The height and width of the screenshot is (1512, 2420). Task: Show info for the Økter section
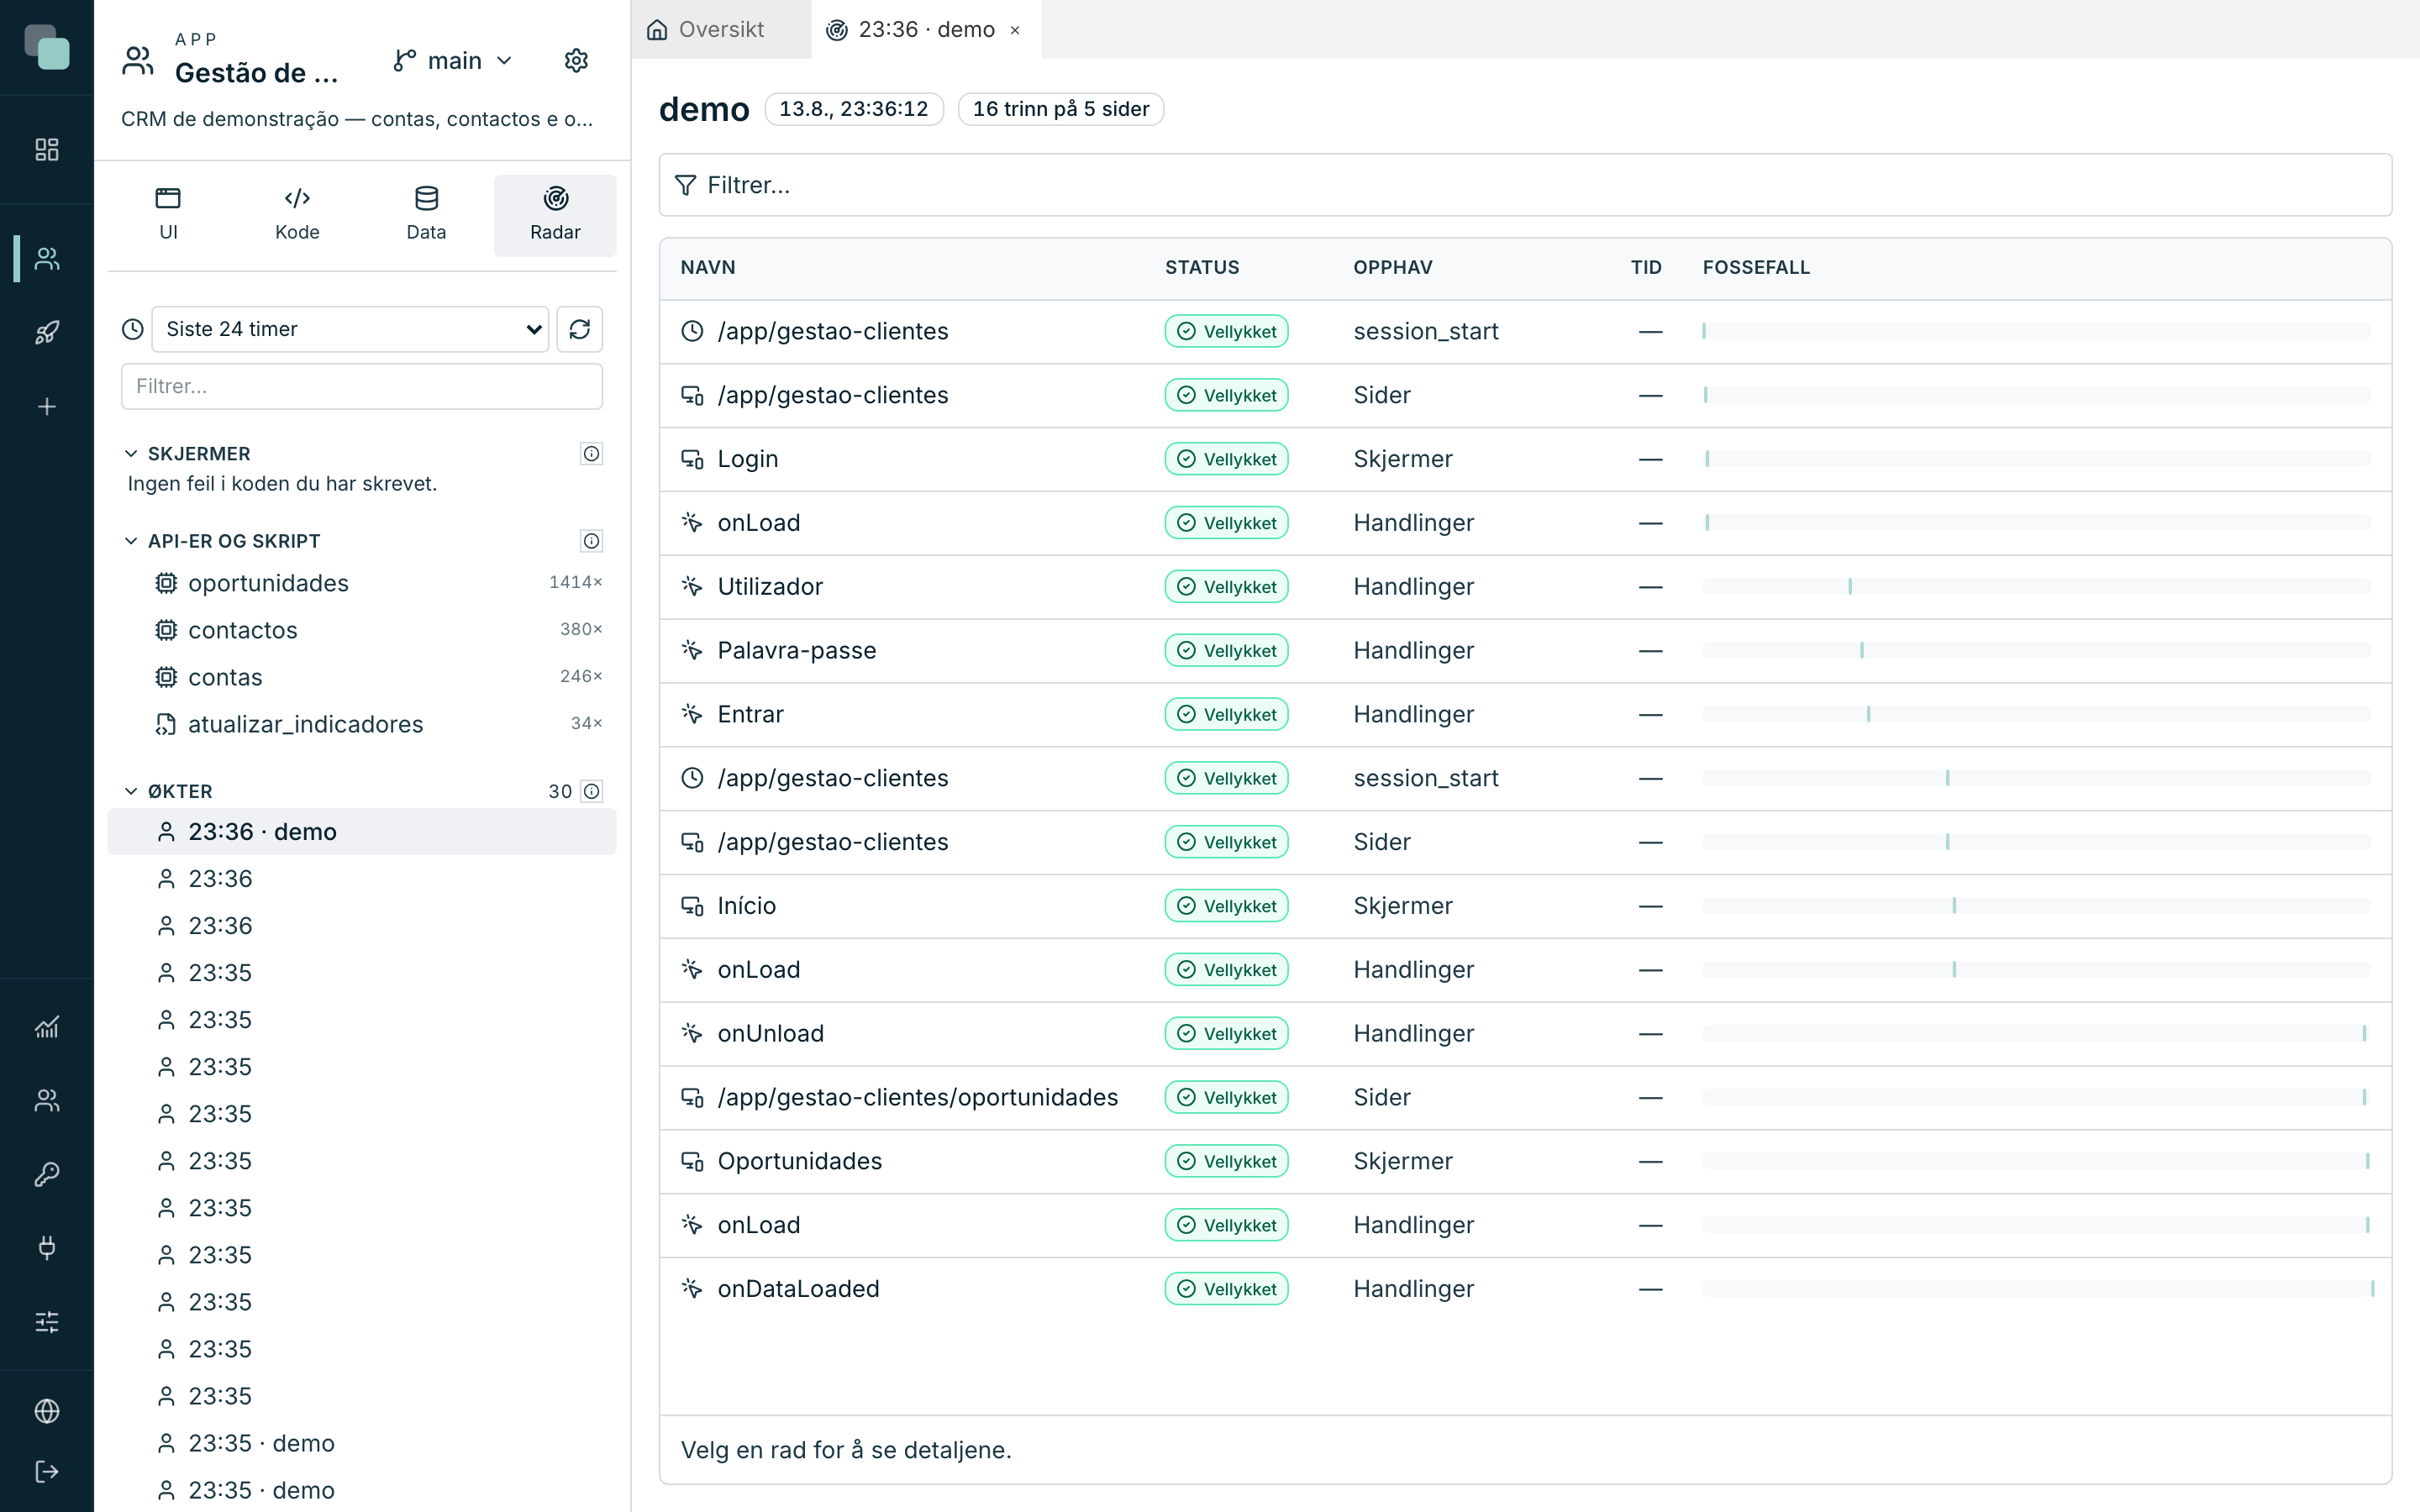592,791
